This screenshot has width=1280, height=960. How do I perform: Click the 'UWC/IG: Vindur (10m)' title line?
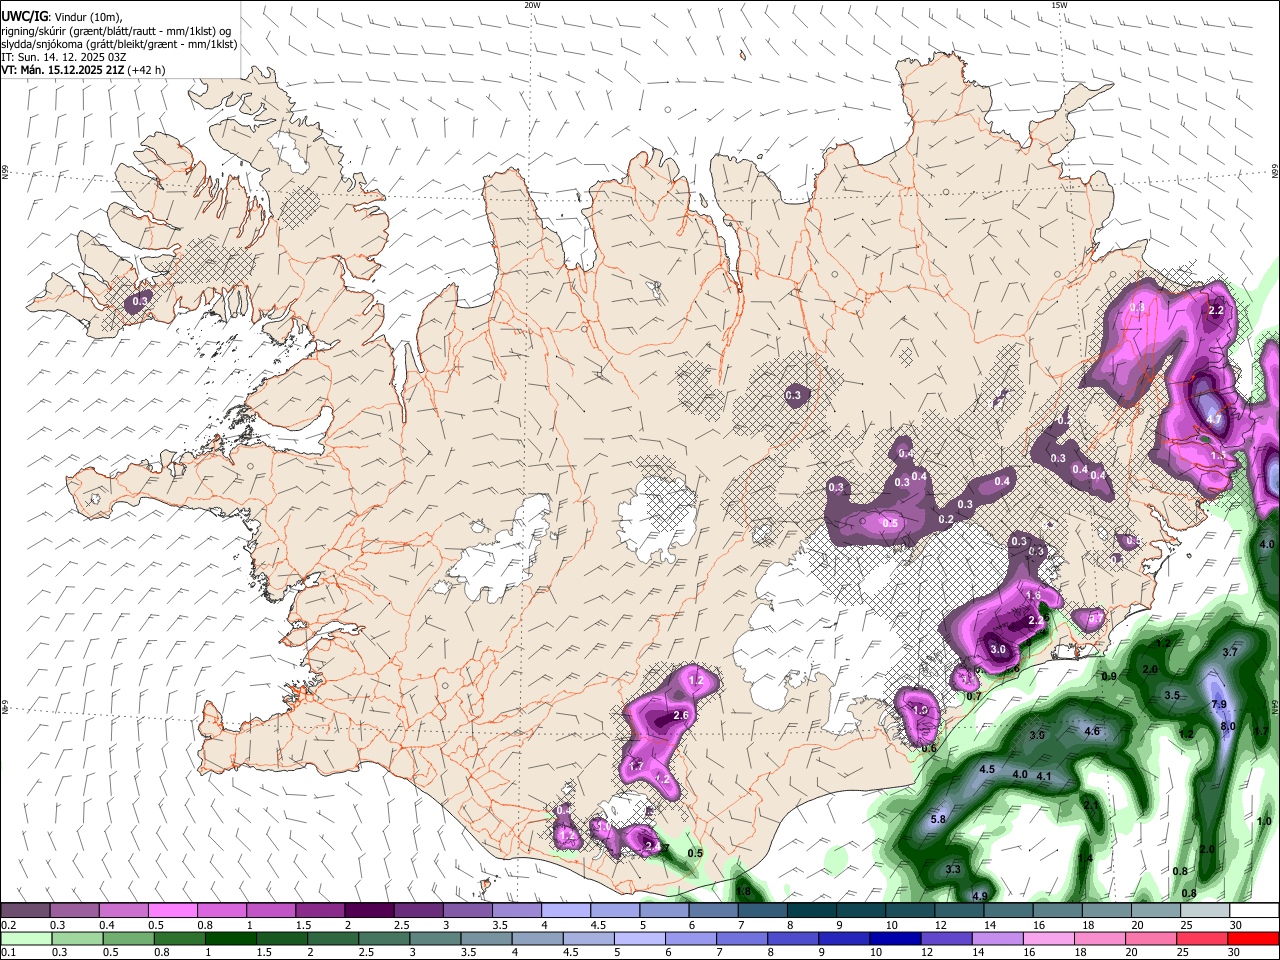coord(61,15)
